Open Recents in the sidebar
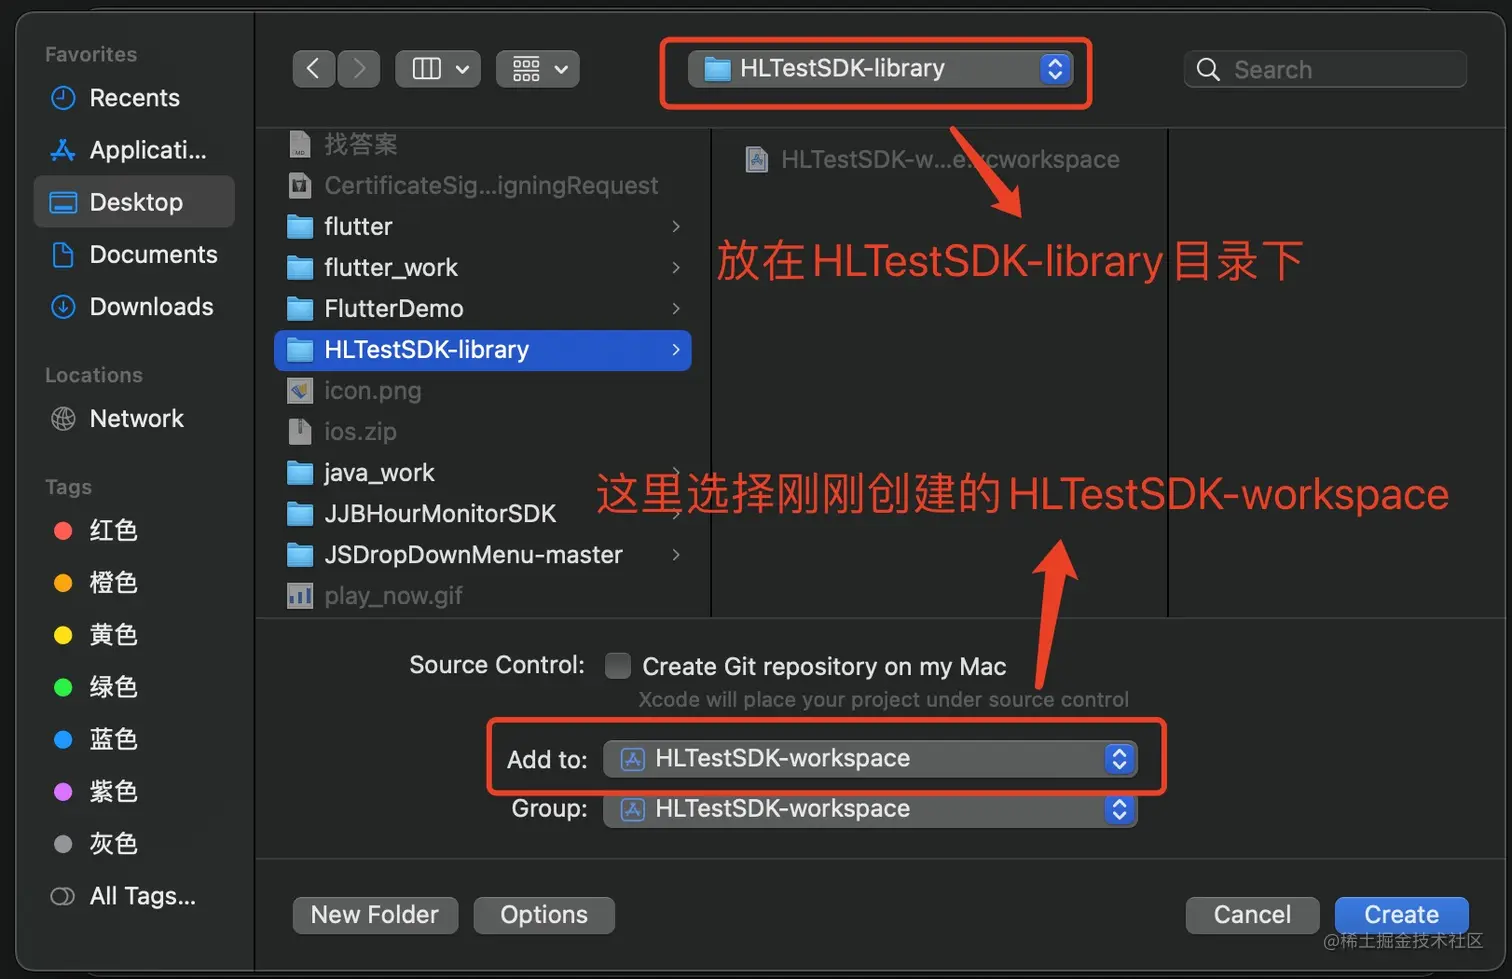Image resolution: width=1512 pixels, height=979 pixels. tap(134, 98)
